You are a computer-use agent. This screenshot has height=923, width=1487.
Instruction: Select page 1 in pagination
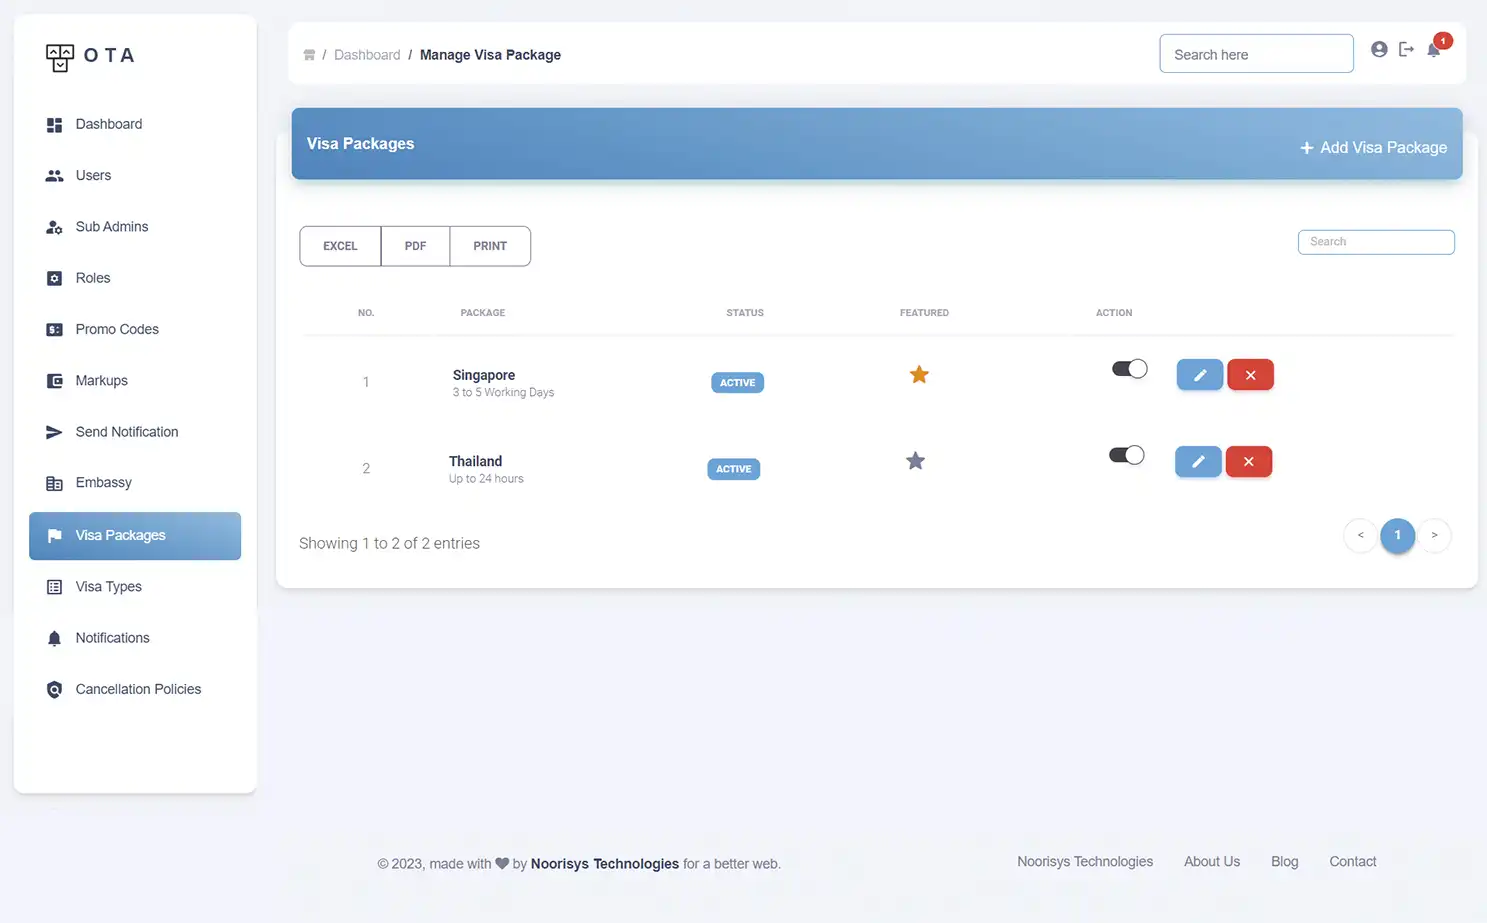[1397, 535]
